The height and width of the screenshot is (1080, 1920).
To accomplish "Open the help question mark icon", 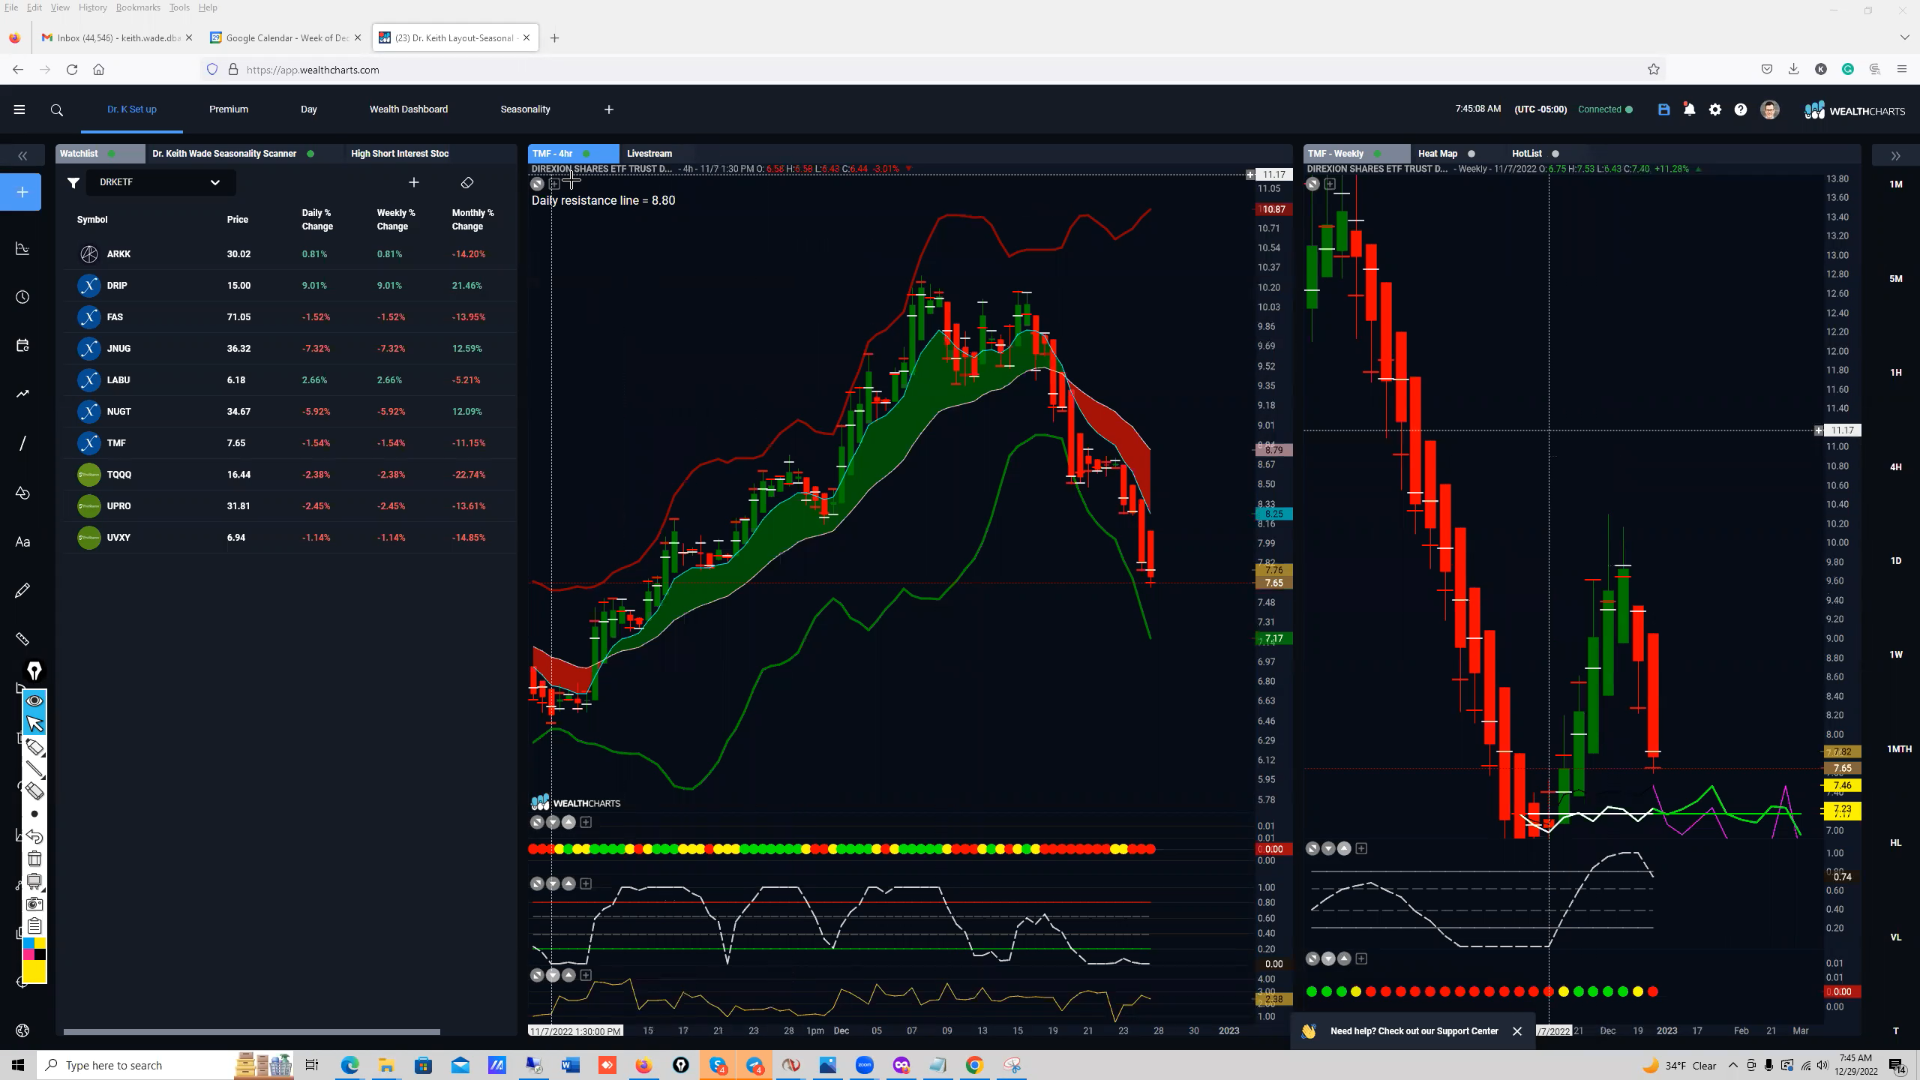I will pyautogui.click(x=1741, y=110).
